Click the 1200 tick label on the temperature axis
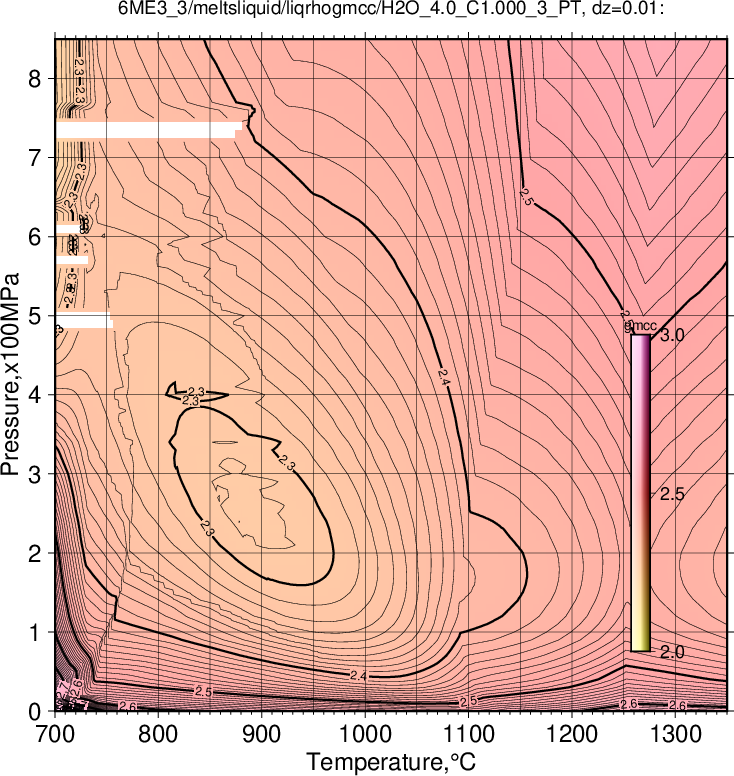 [572, 734]
